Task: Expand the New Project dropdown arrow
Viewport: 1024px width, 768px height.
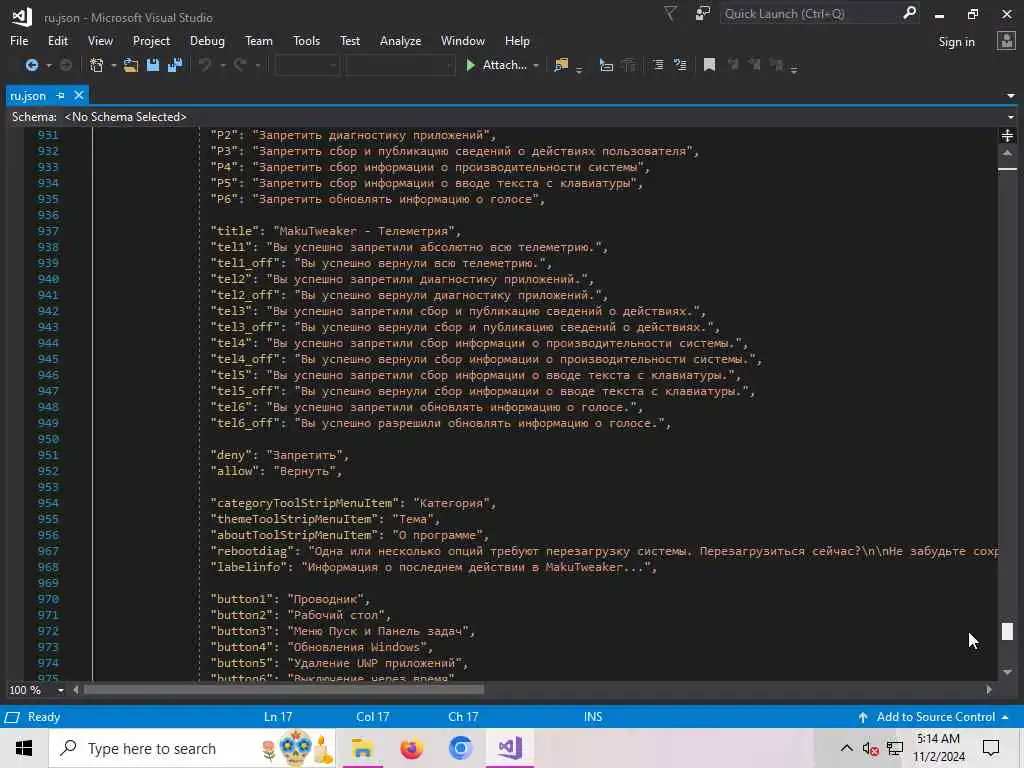Action: pyautogui.click(x=114, y=66)
